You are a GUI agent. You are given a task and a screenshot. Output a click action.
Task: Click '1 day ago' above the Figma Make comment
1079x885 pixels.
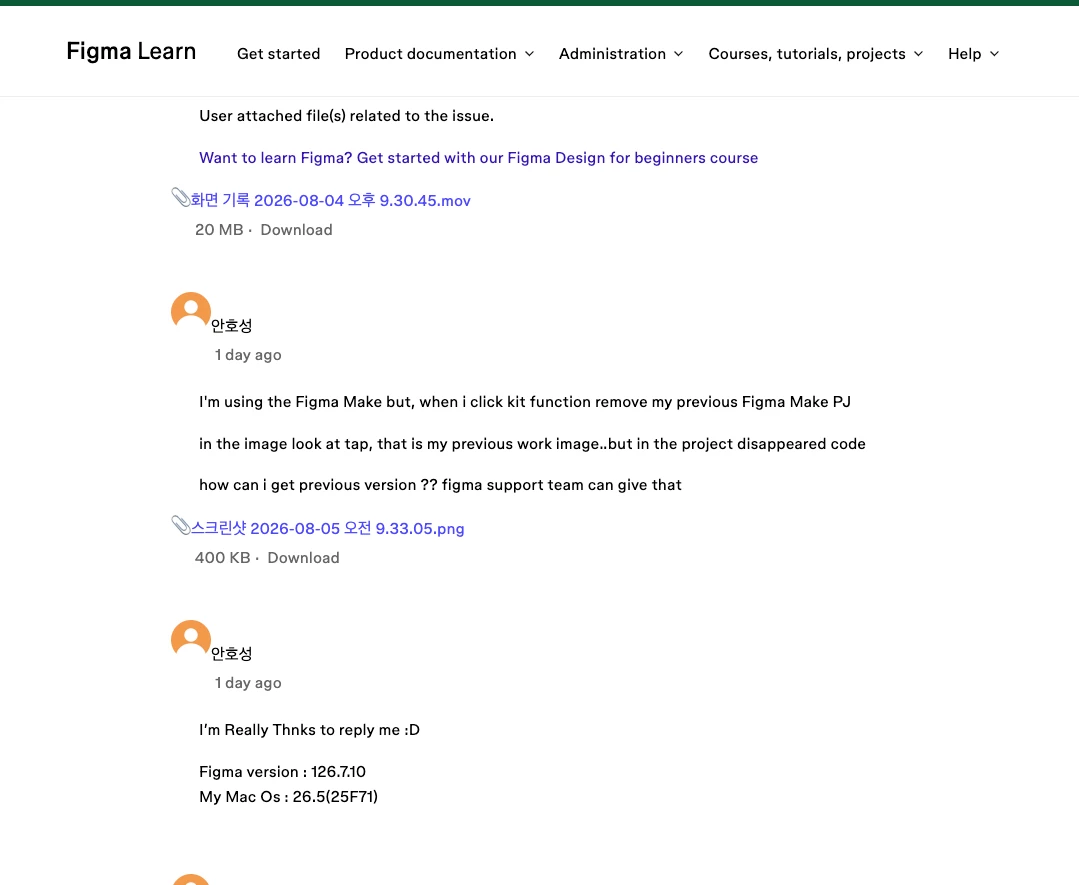(x=248, y=355)
